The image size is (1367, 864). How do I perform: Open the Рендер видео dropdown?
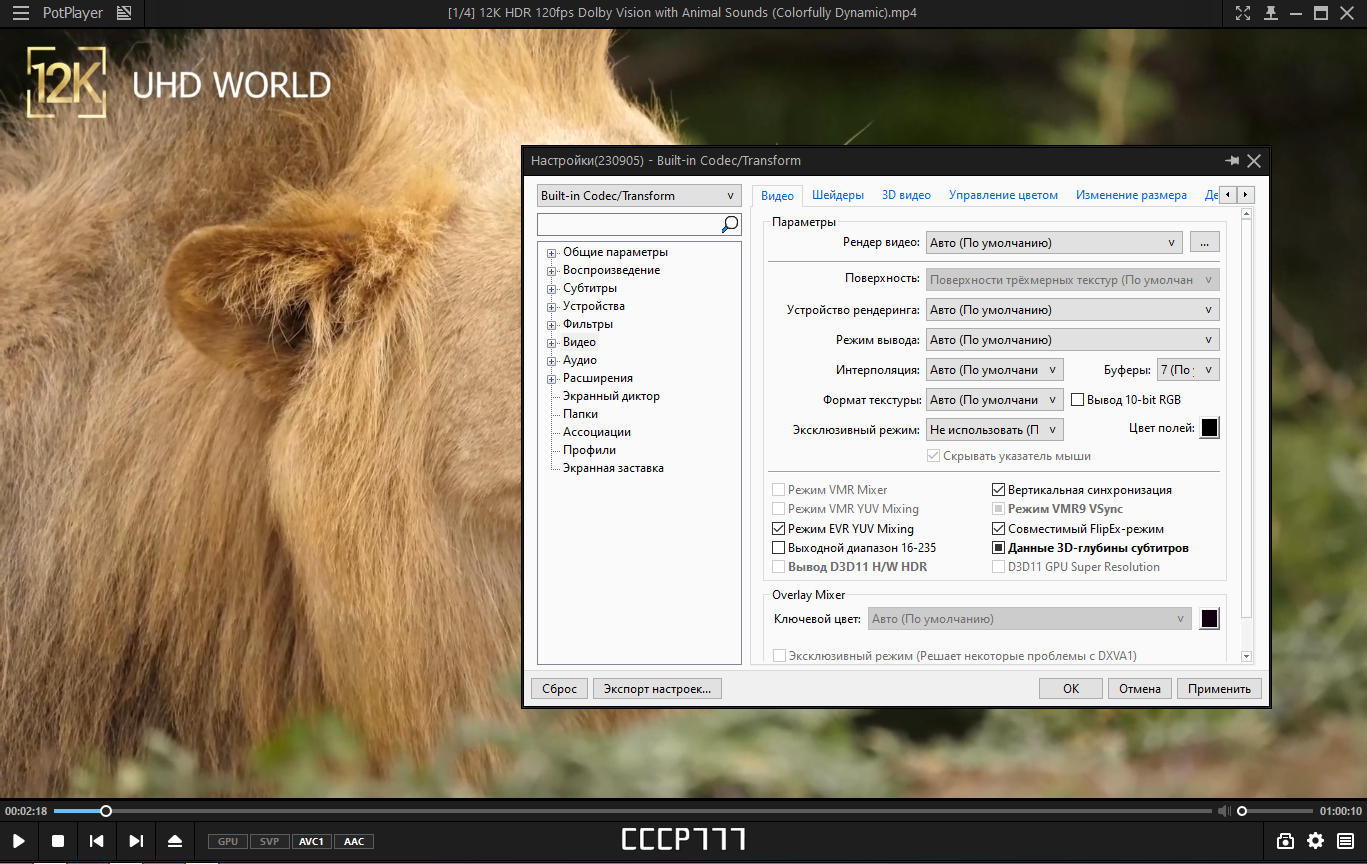[x=1054, y=242]
